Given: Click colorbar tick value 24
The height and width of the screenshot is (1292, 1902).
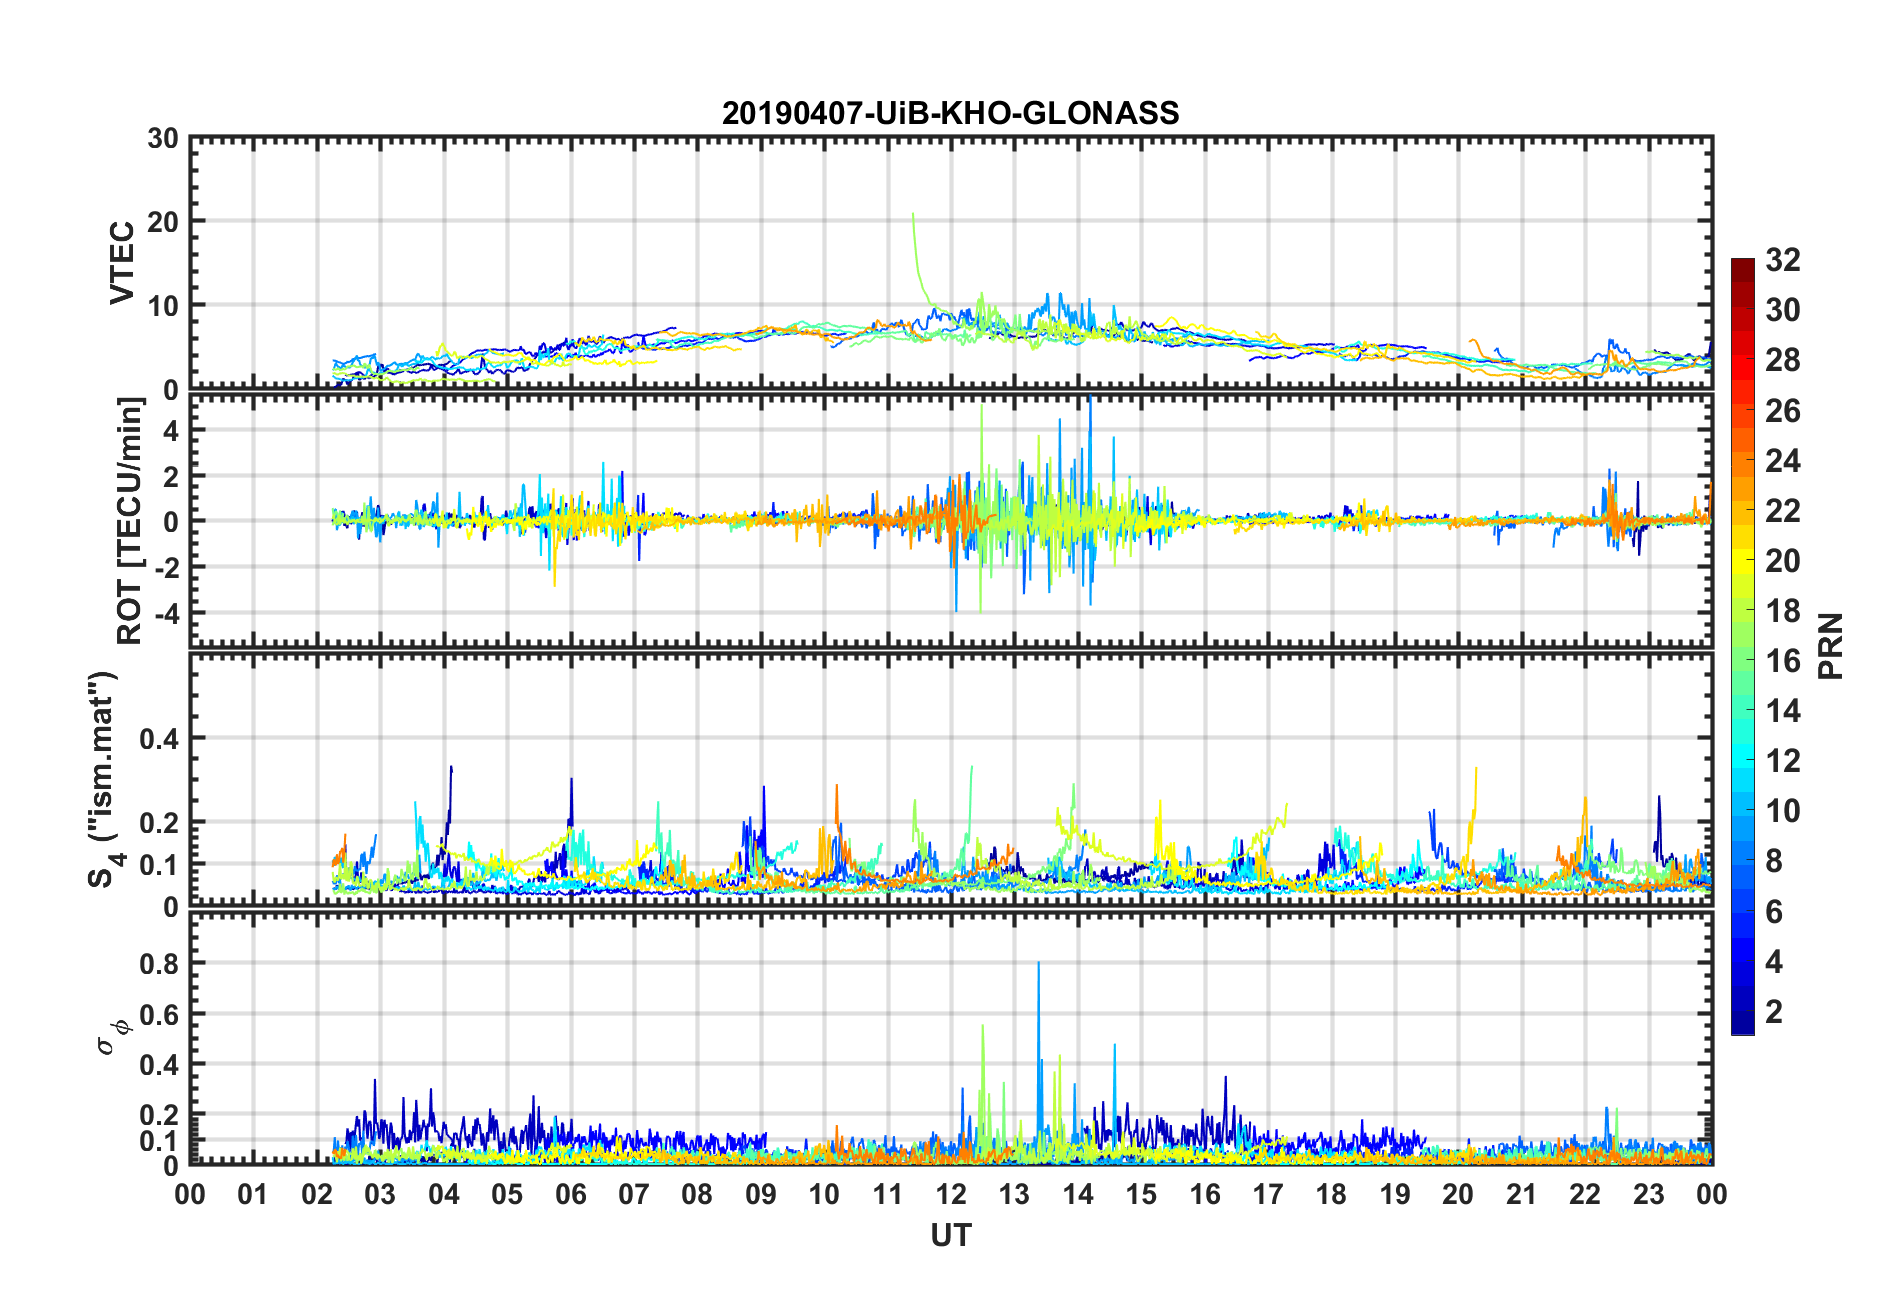Looking at the screenshot, I should click(x=1783, y=460).
